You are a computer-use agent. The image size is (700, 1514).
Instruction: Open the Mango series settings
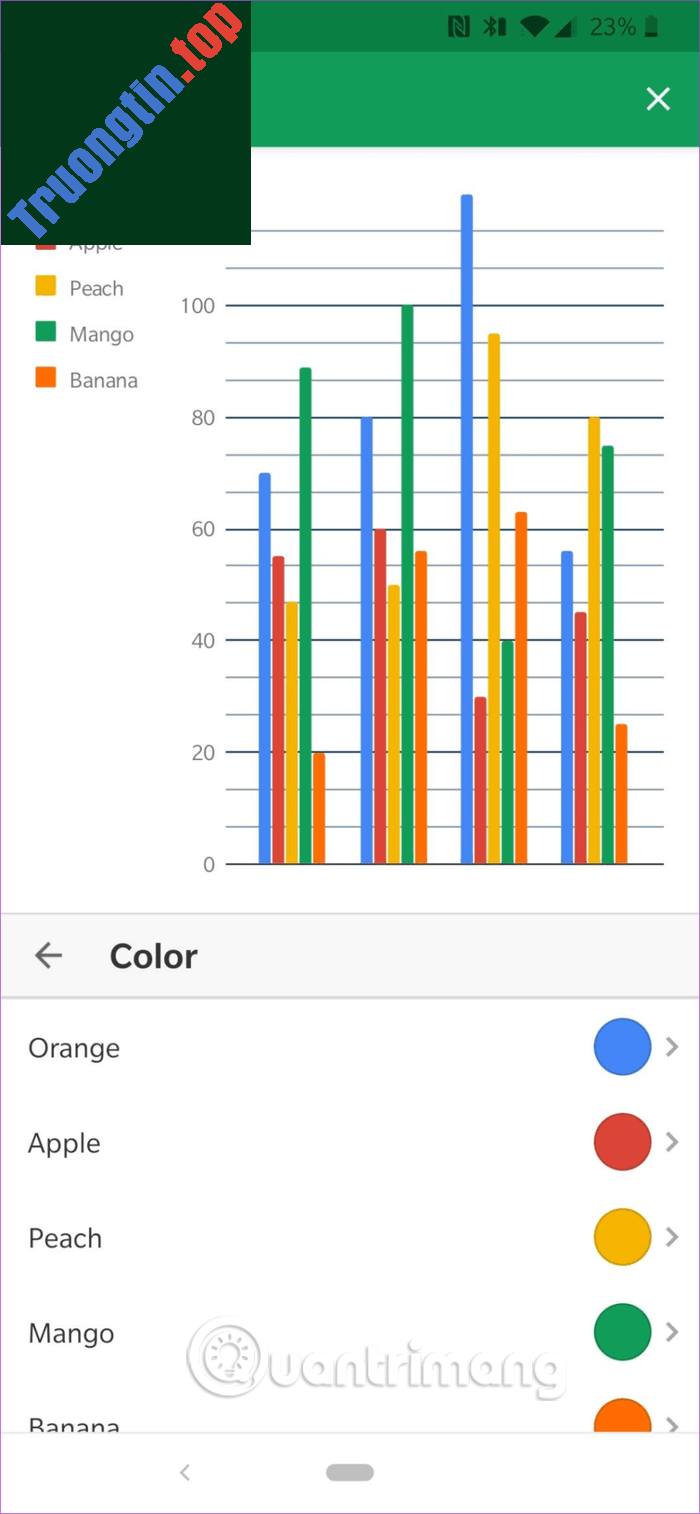tap(70, 1332)
